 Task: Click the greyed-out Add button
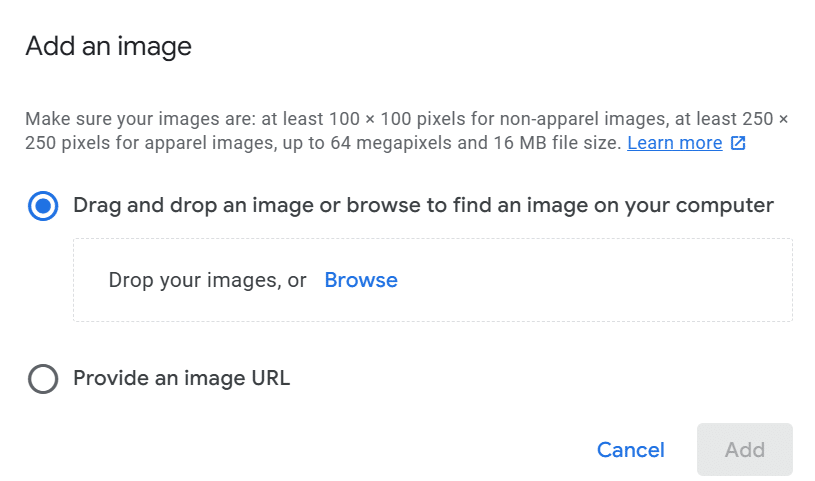tap(744, 450)
